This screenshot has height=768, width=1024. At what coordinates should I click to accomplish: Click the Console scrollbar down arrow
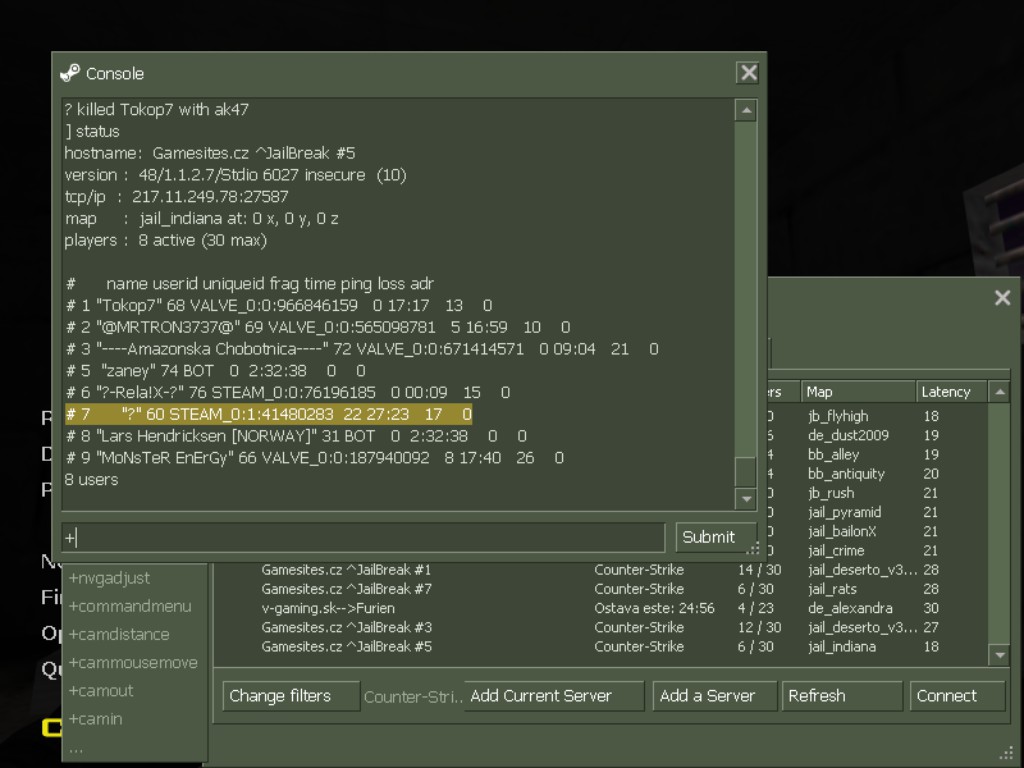click(x=746, y=499)
